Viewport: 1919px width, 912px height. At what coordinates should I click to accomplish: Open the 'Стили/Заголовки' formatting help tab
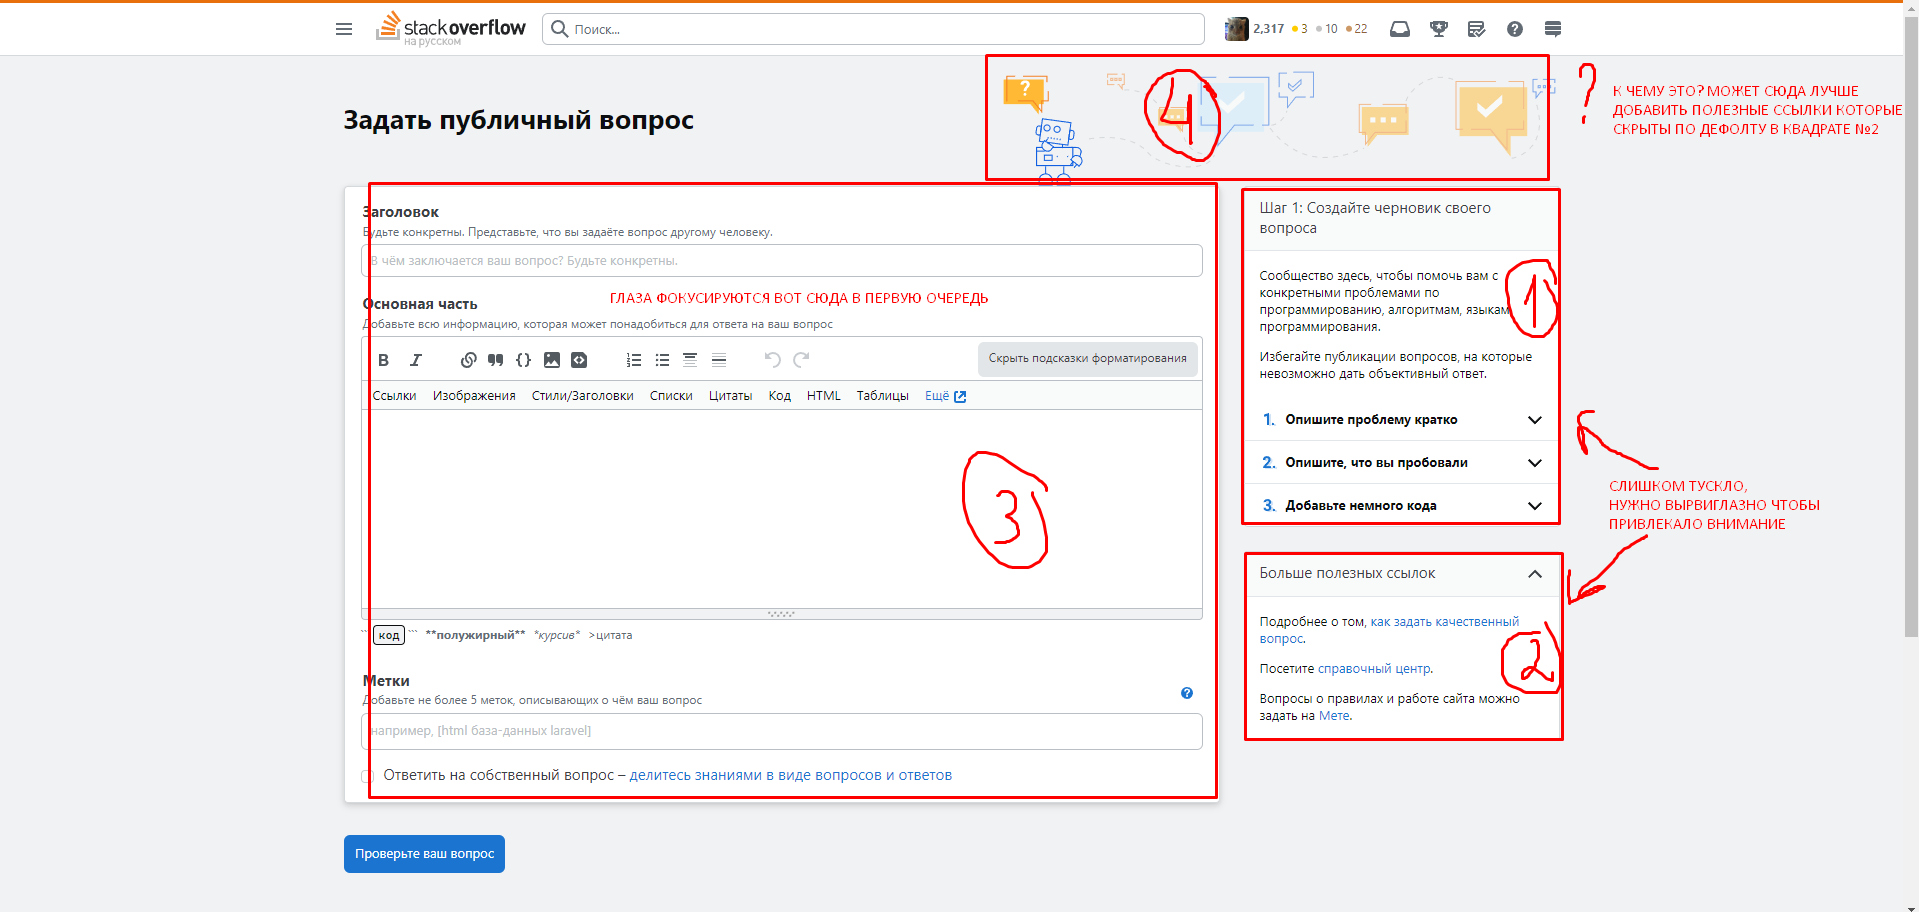pos(583,396)
